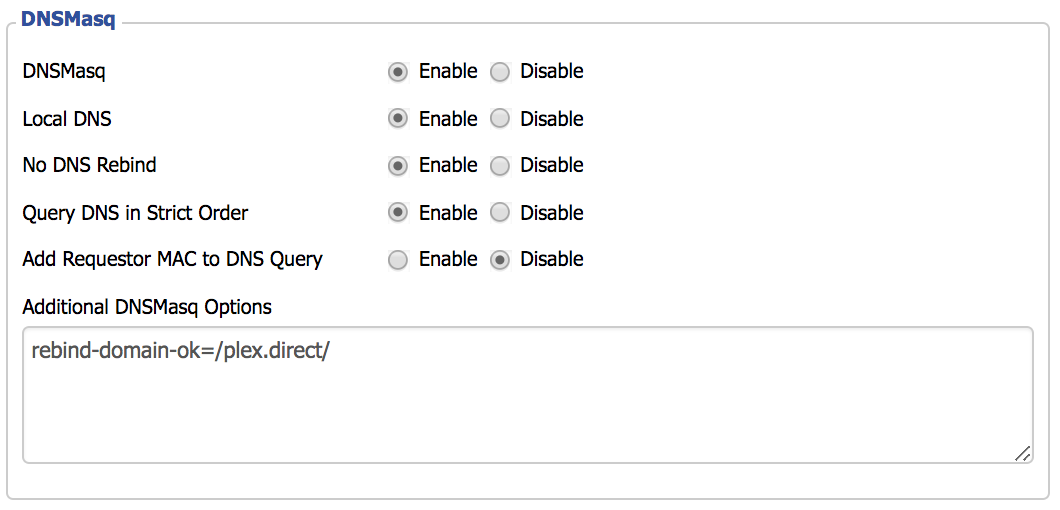Enable Query DNS in Strict Order
The height and width of the screenshot is (510, 1060).
click(398, 213)
